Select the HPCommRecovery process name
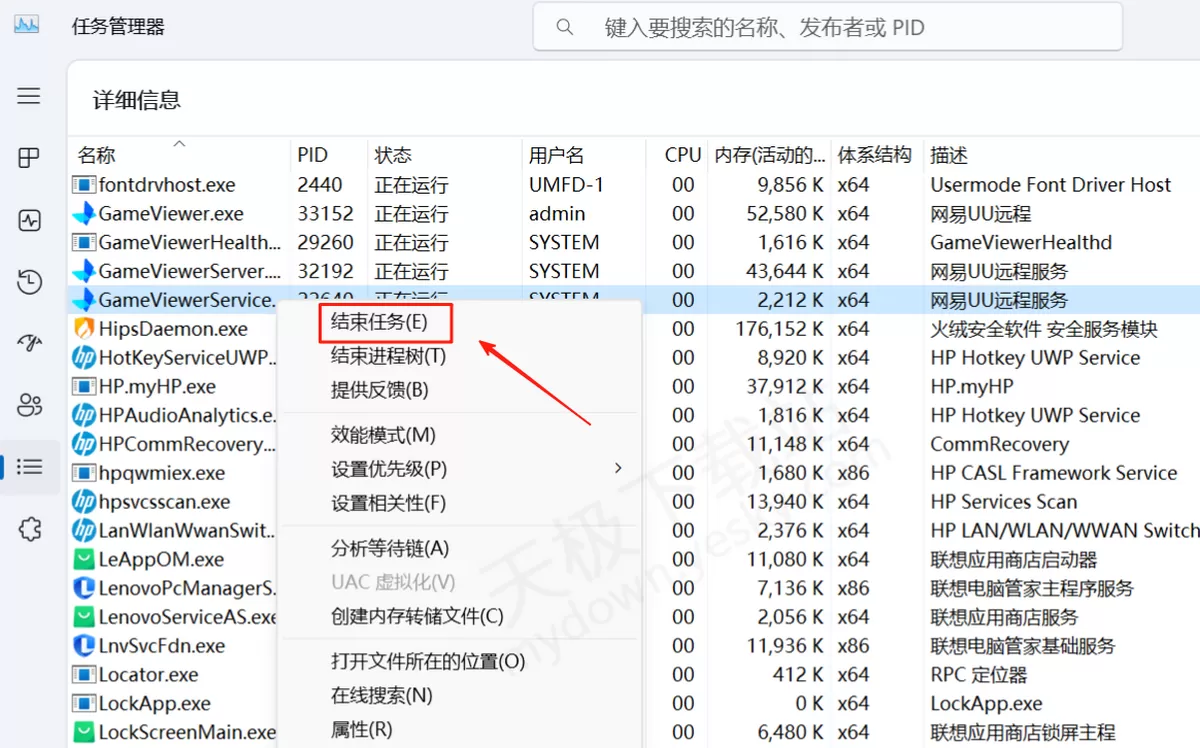The width and height of the screenshot is (1200, 748). (x=187, y=444)
